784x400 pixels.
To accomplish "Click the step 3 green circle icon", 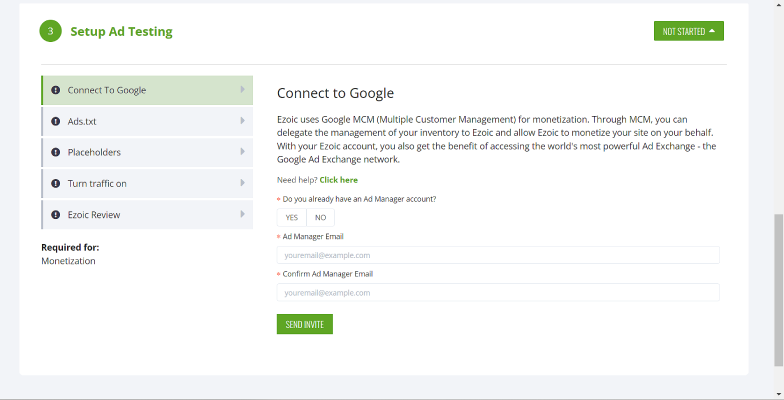I will point(50,31).
